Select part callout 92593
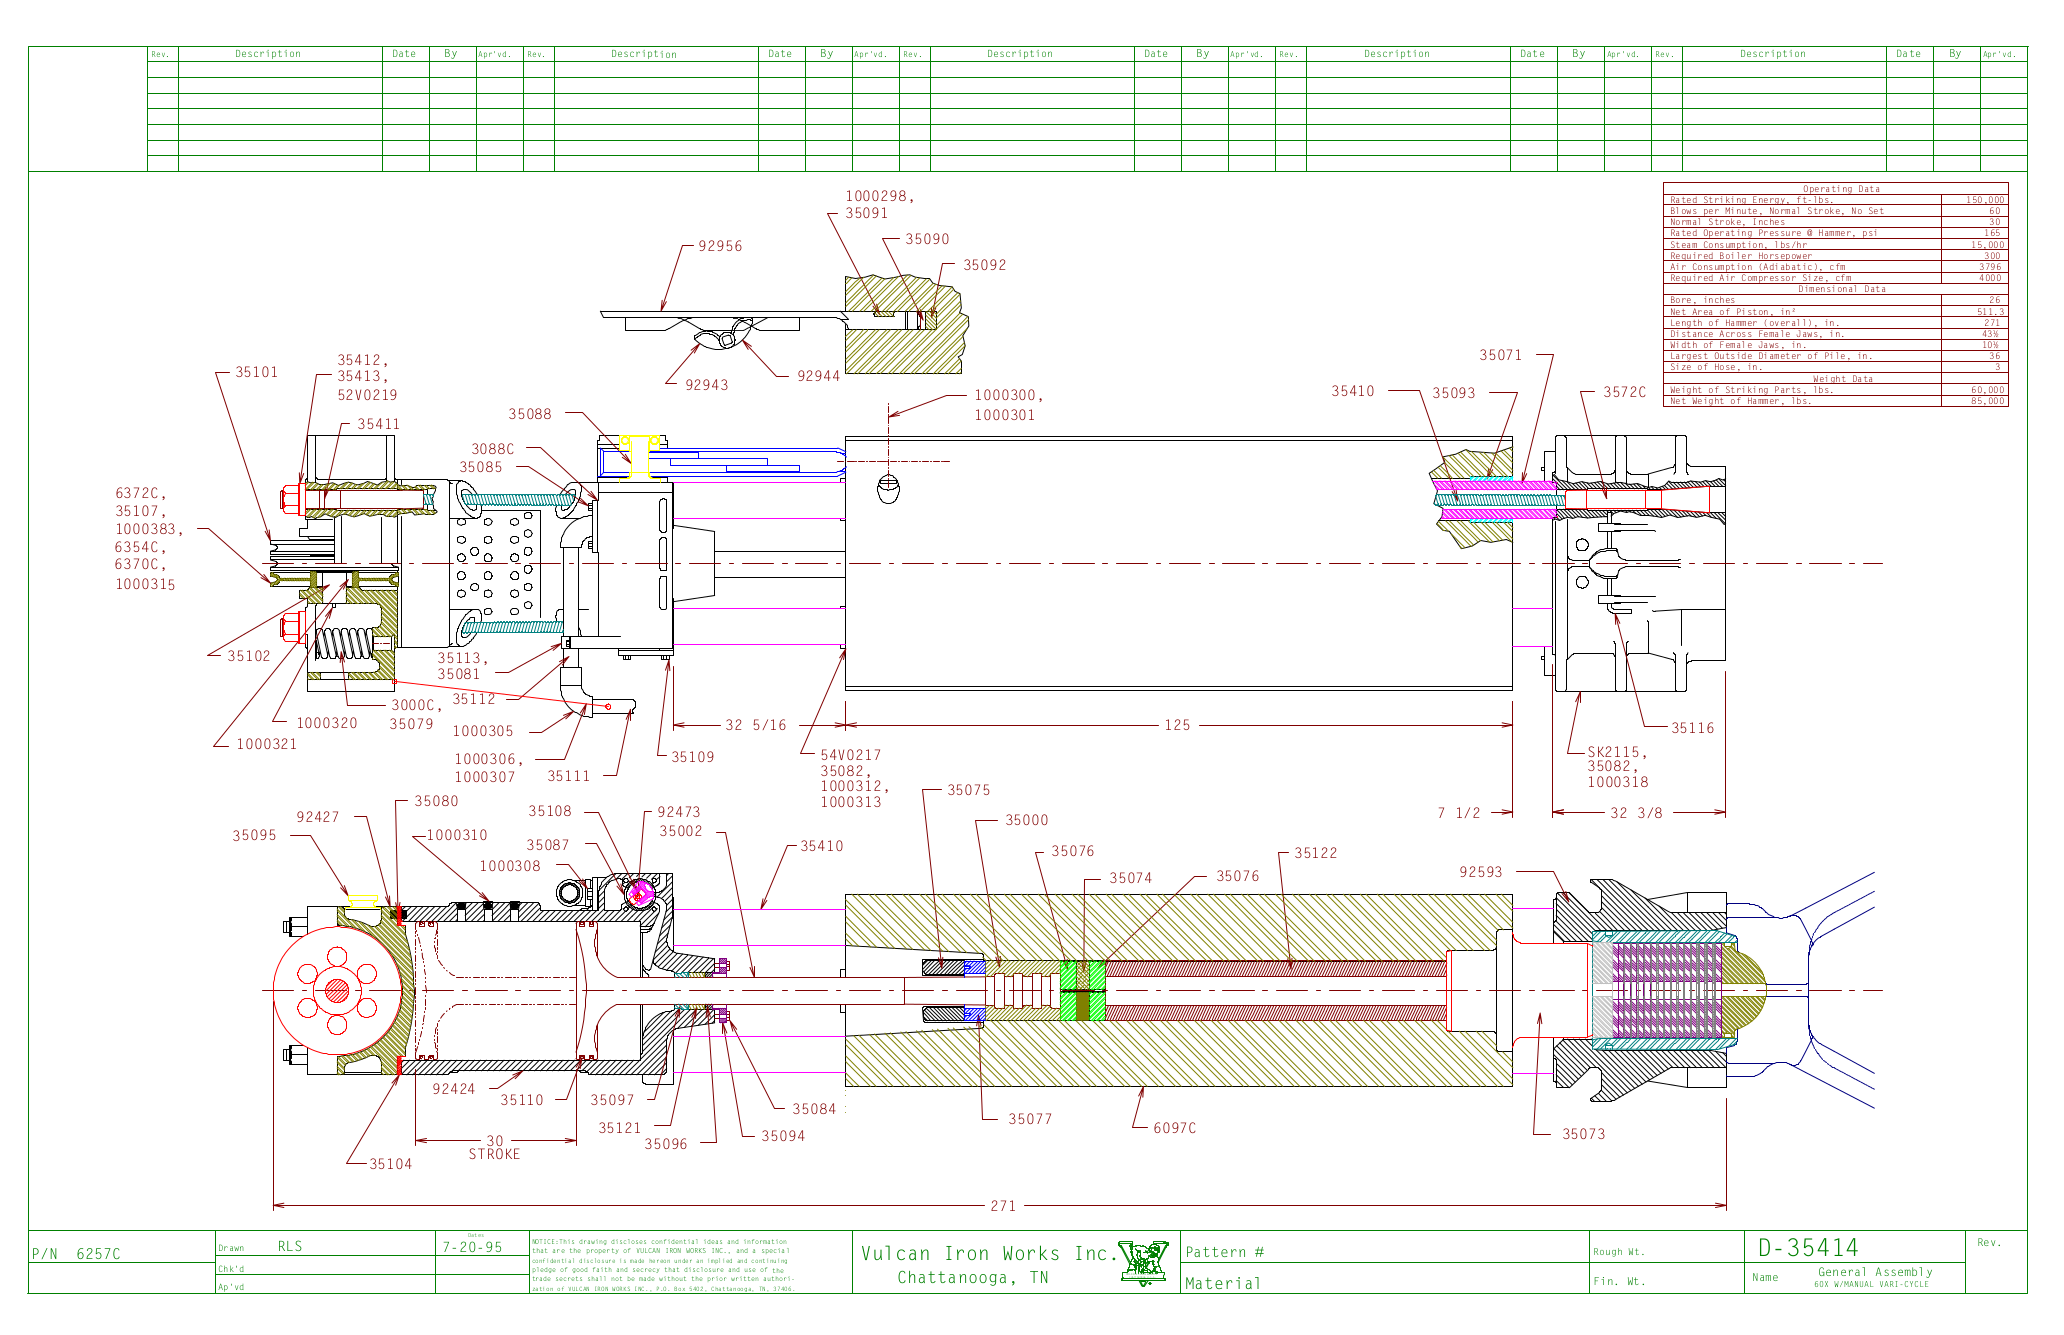2064x1335 pixels. click(1480, 872)
